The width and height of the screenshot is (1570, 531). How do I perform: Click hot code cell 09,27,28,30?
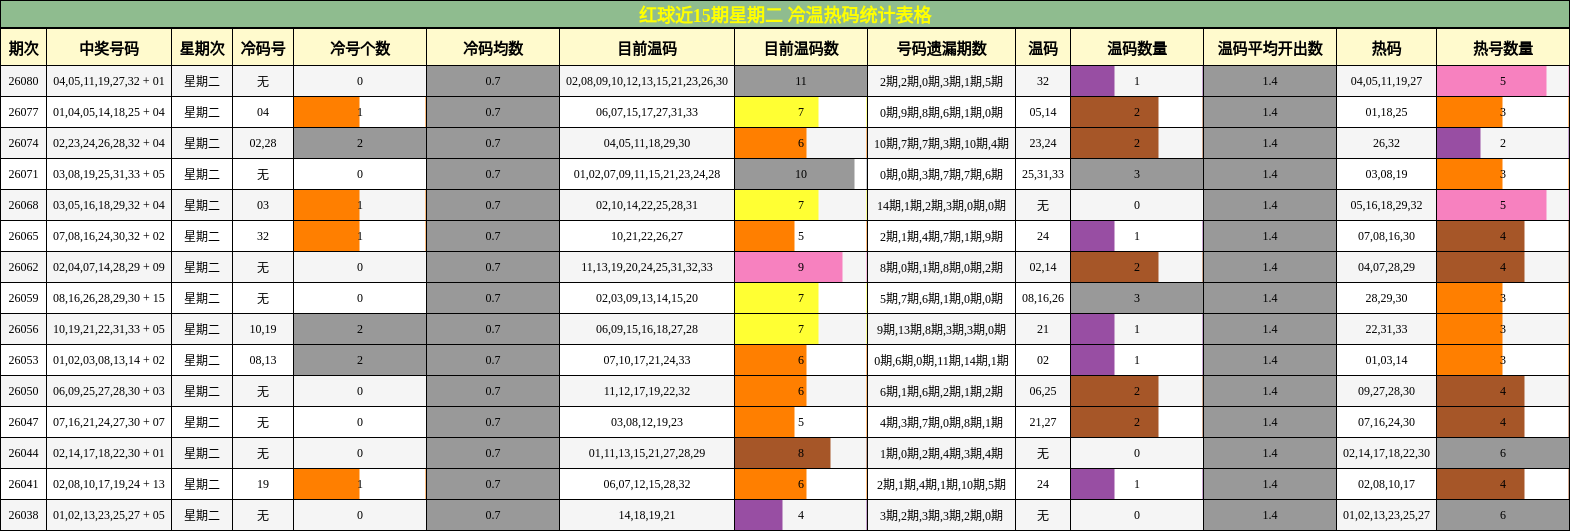tap(1386, 391)
